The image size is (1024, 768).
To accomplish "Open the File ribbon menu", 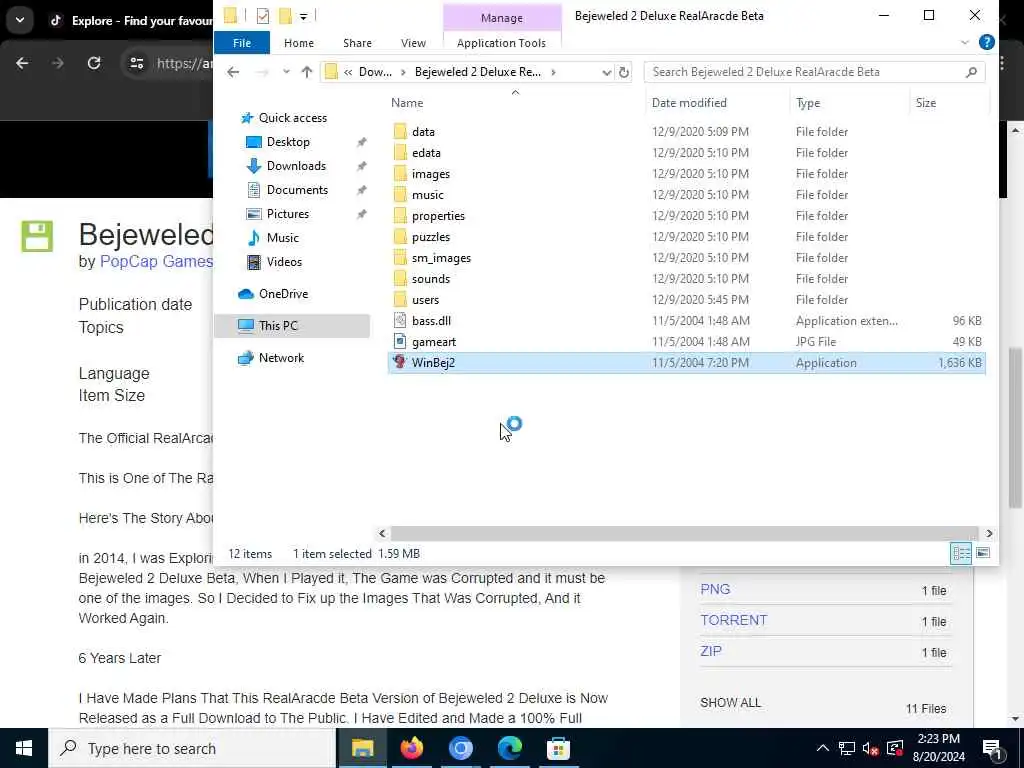I will point(242,42).
